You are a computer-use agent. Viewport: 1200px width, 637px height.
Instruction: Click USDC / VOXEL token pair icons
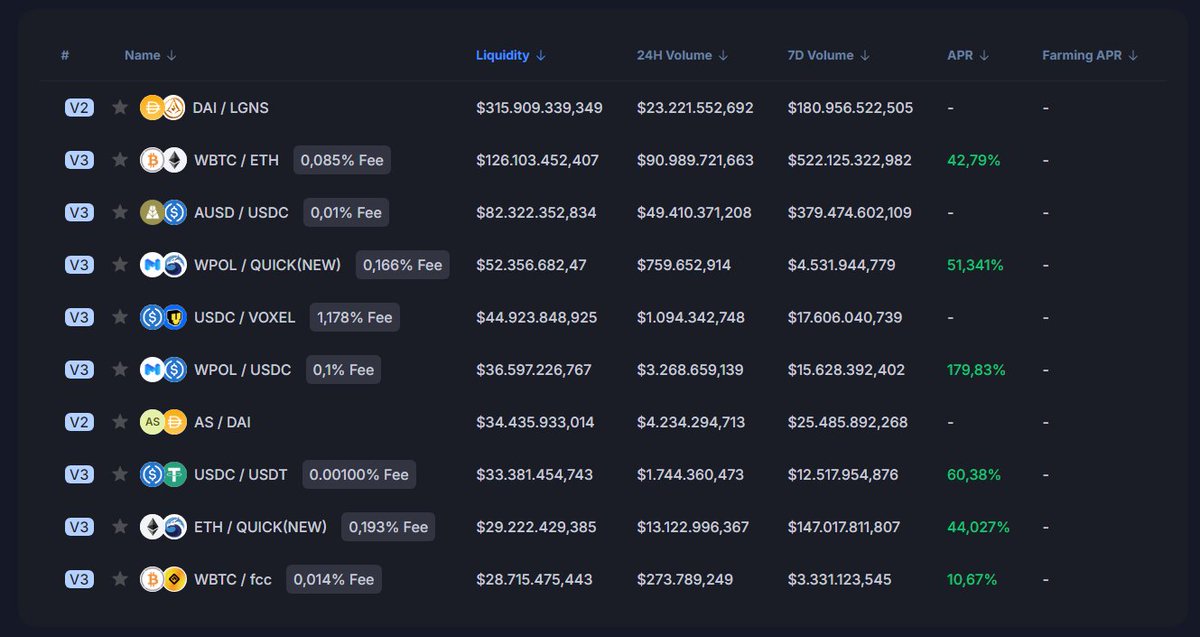[163, 317]
